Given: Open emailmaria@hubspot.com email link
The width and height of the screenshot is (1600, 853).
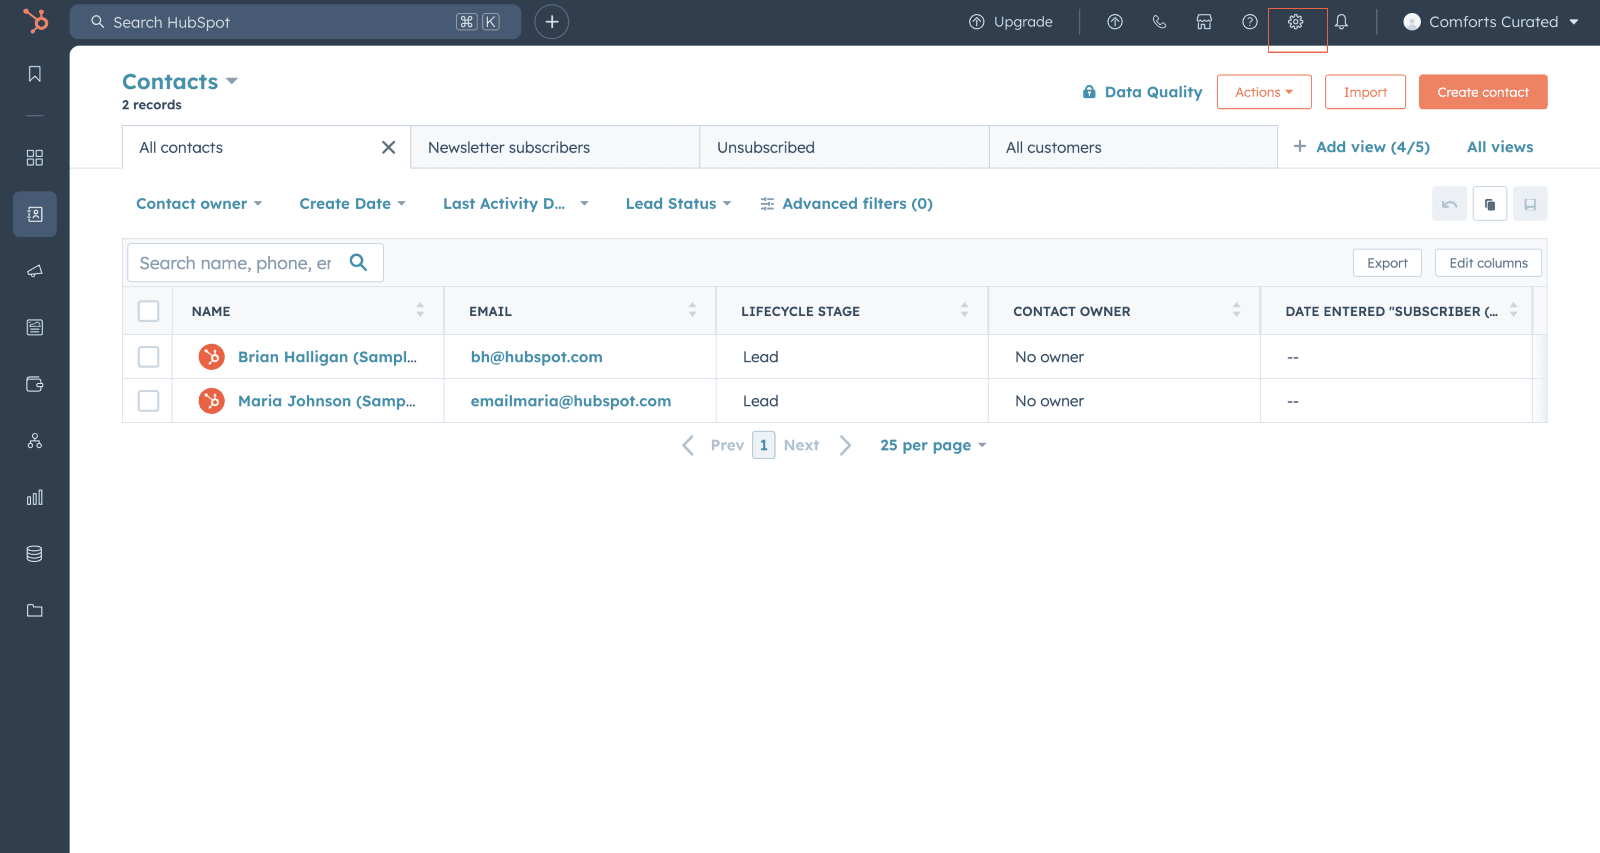Looking at the screenshot, I should click(571, 401).
